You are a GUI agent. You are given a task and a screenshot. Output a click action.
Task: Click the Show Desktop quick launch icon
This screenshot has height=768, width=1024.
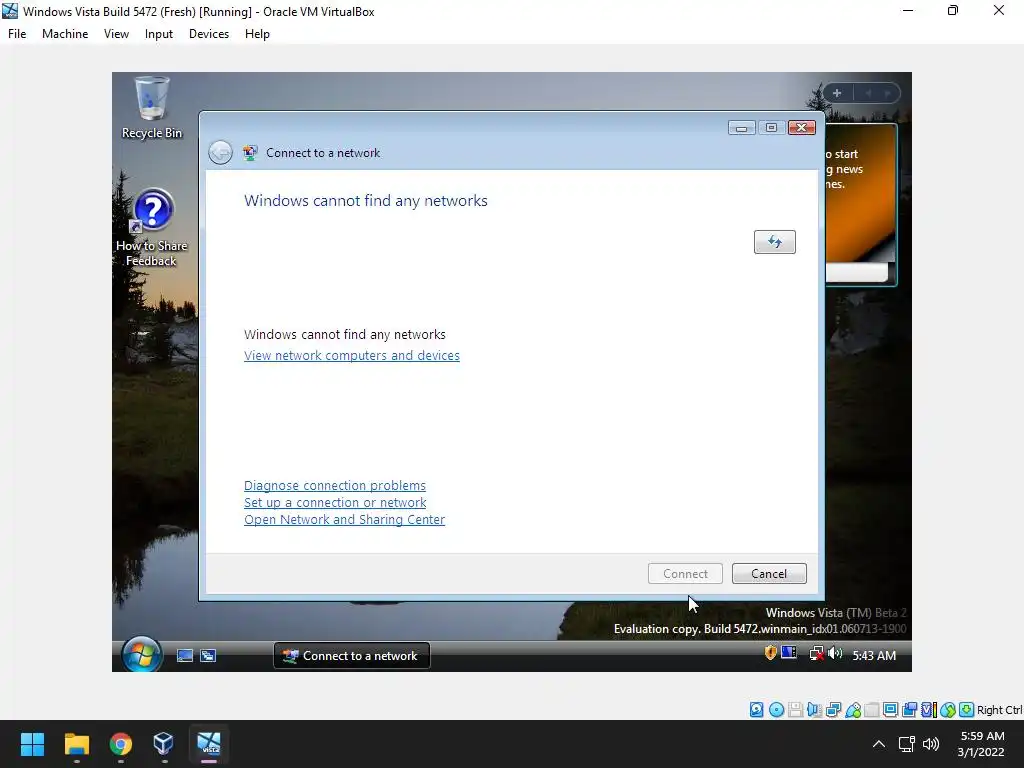185,656
